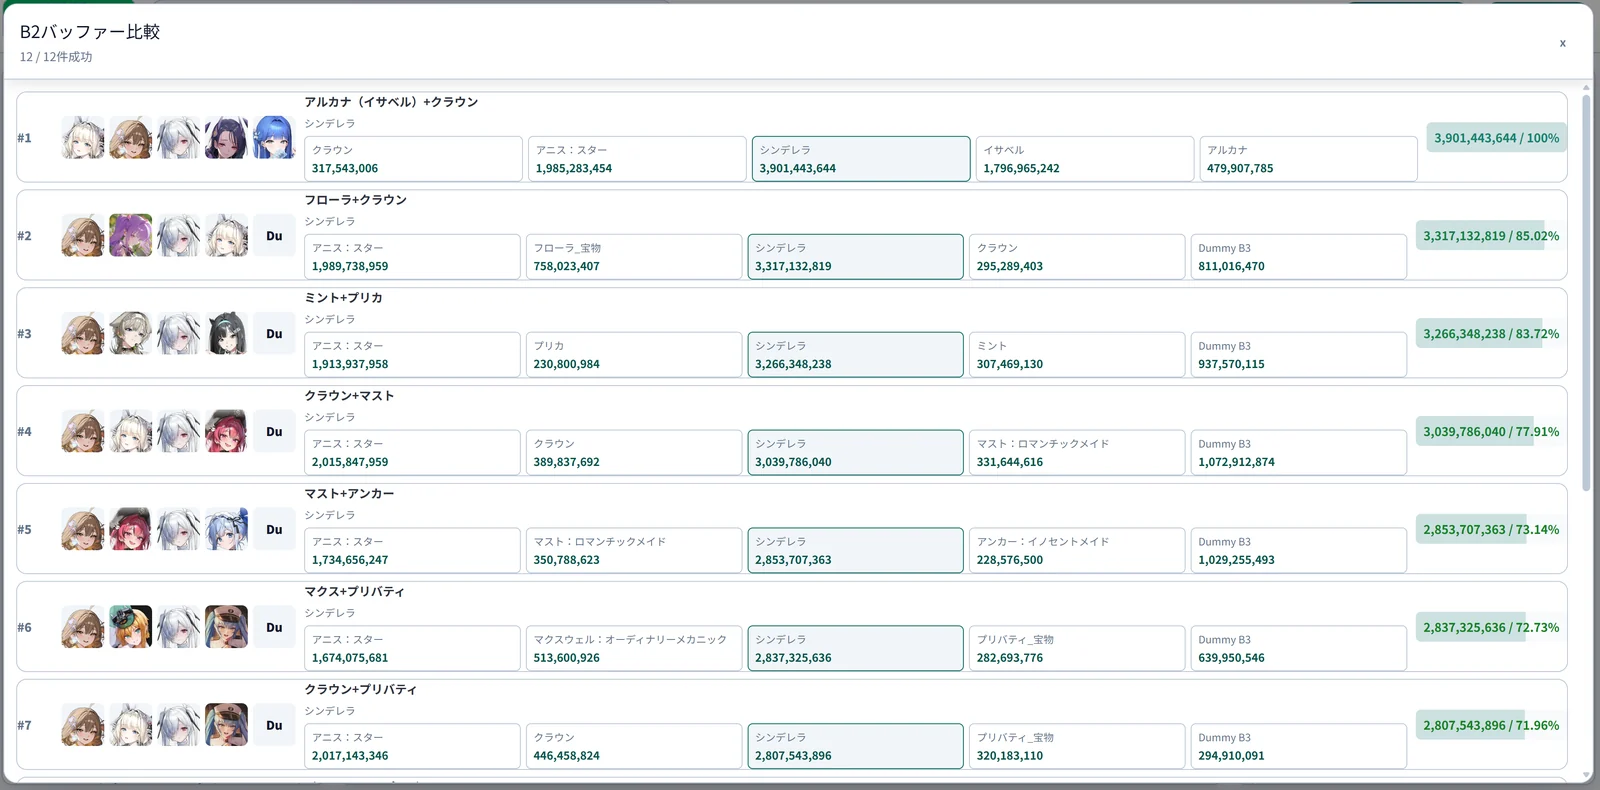Image resolution: width=1600 pixels, height=790 pixels.
Task: Click the Du dummy slot in row #2
Action: (274, 236)
